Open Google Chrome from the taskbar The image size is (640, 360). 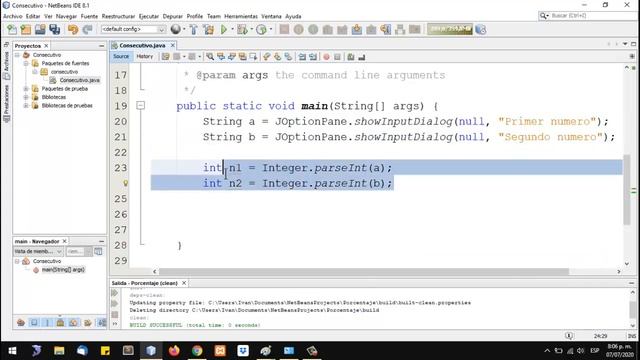click(x=197, y=351)
